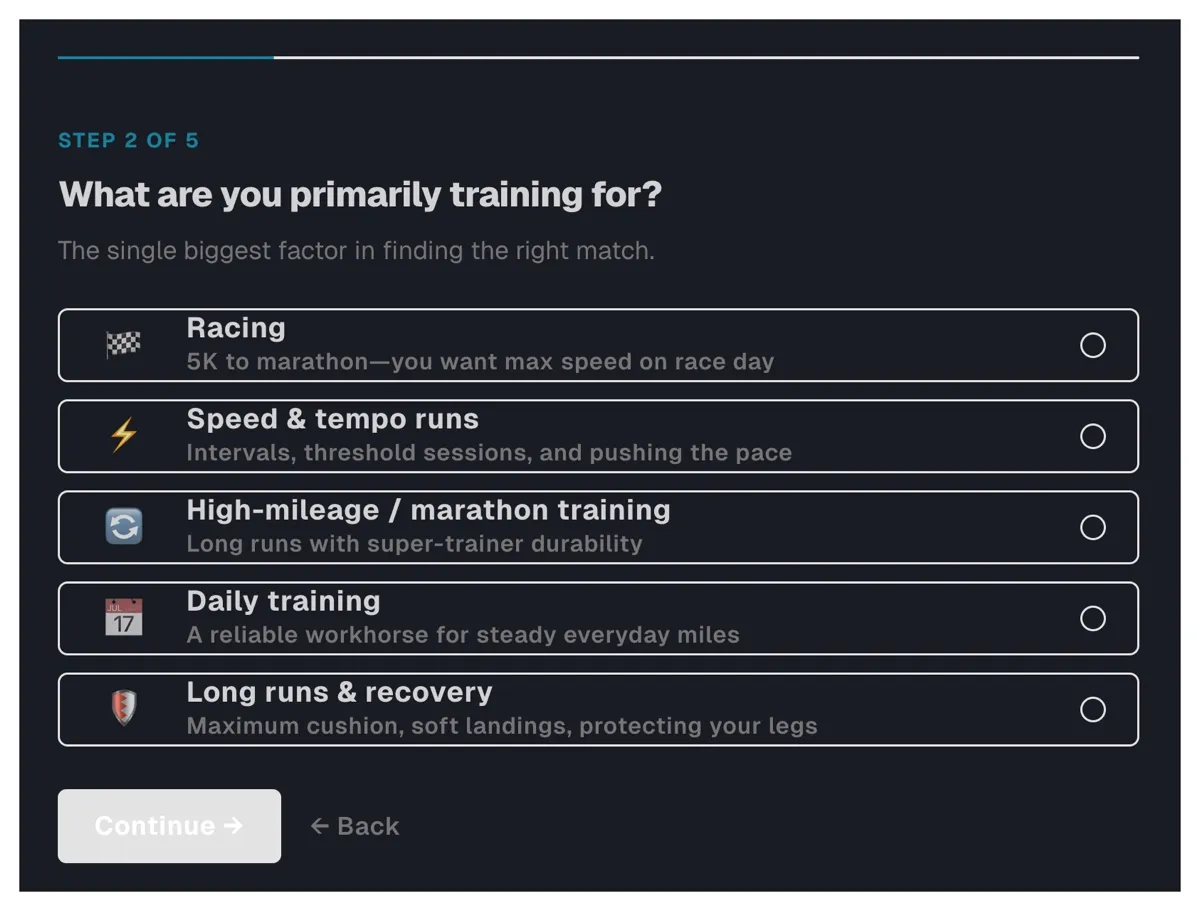1200x911 pixels.
Task: Click the shield recovery icon
Action: [124, 709]
